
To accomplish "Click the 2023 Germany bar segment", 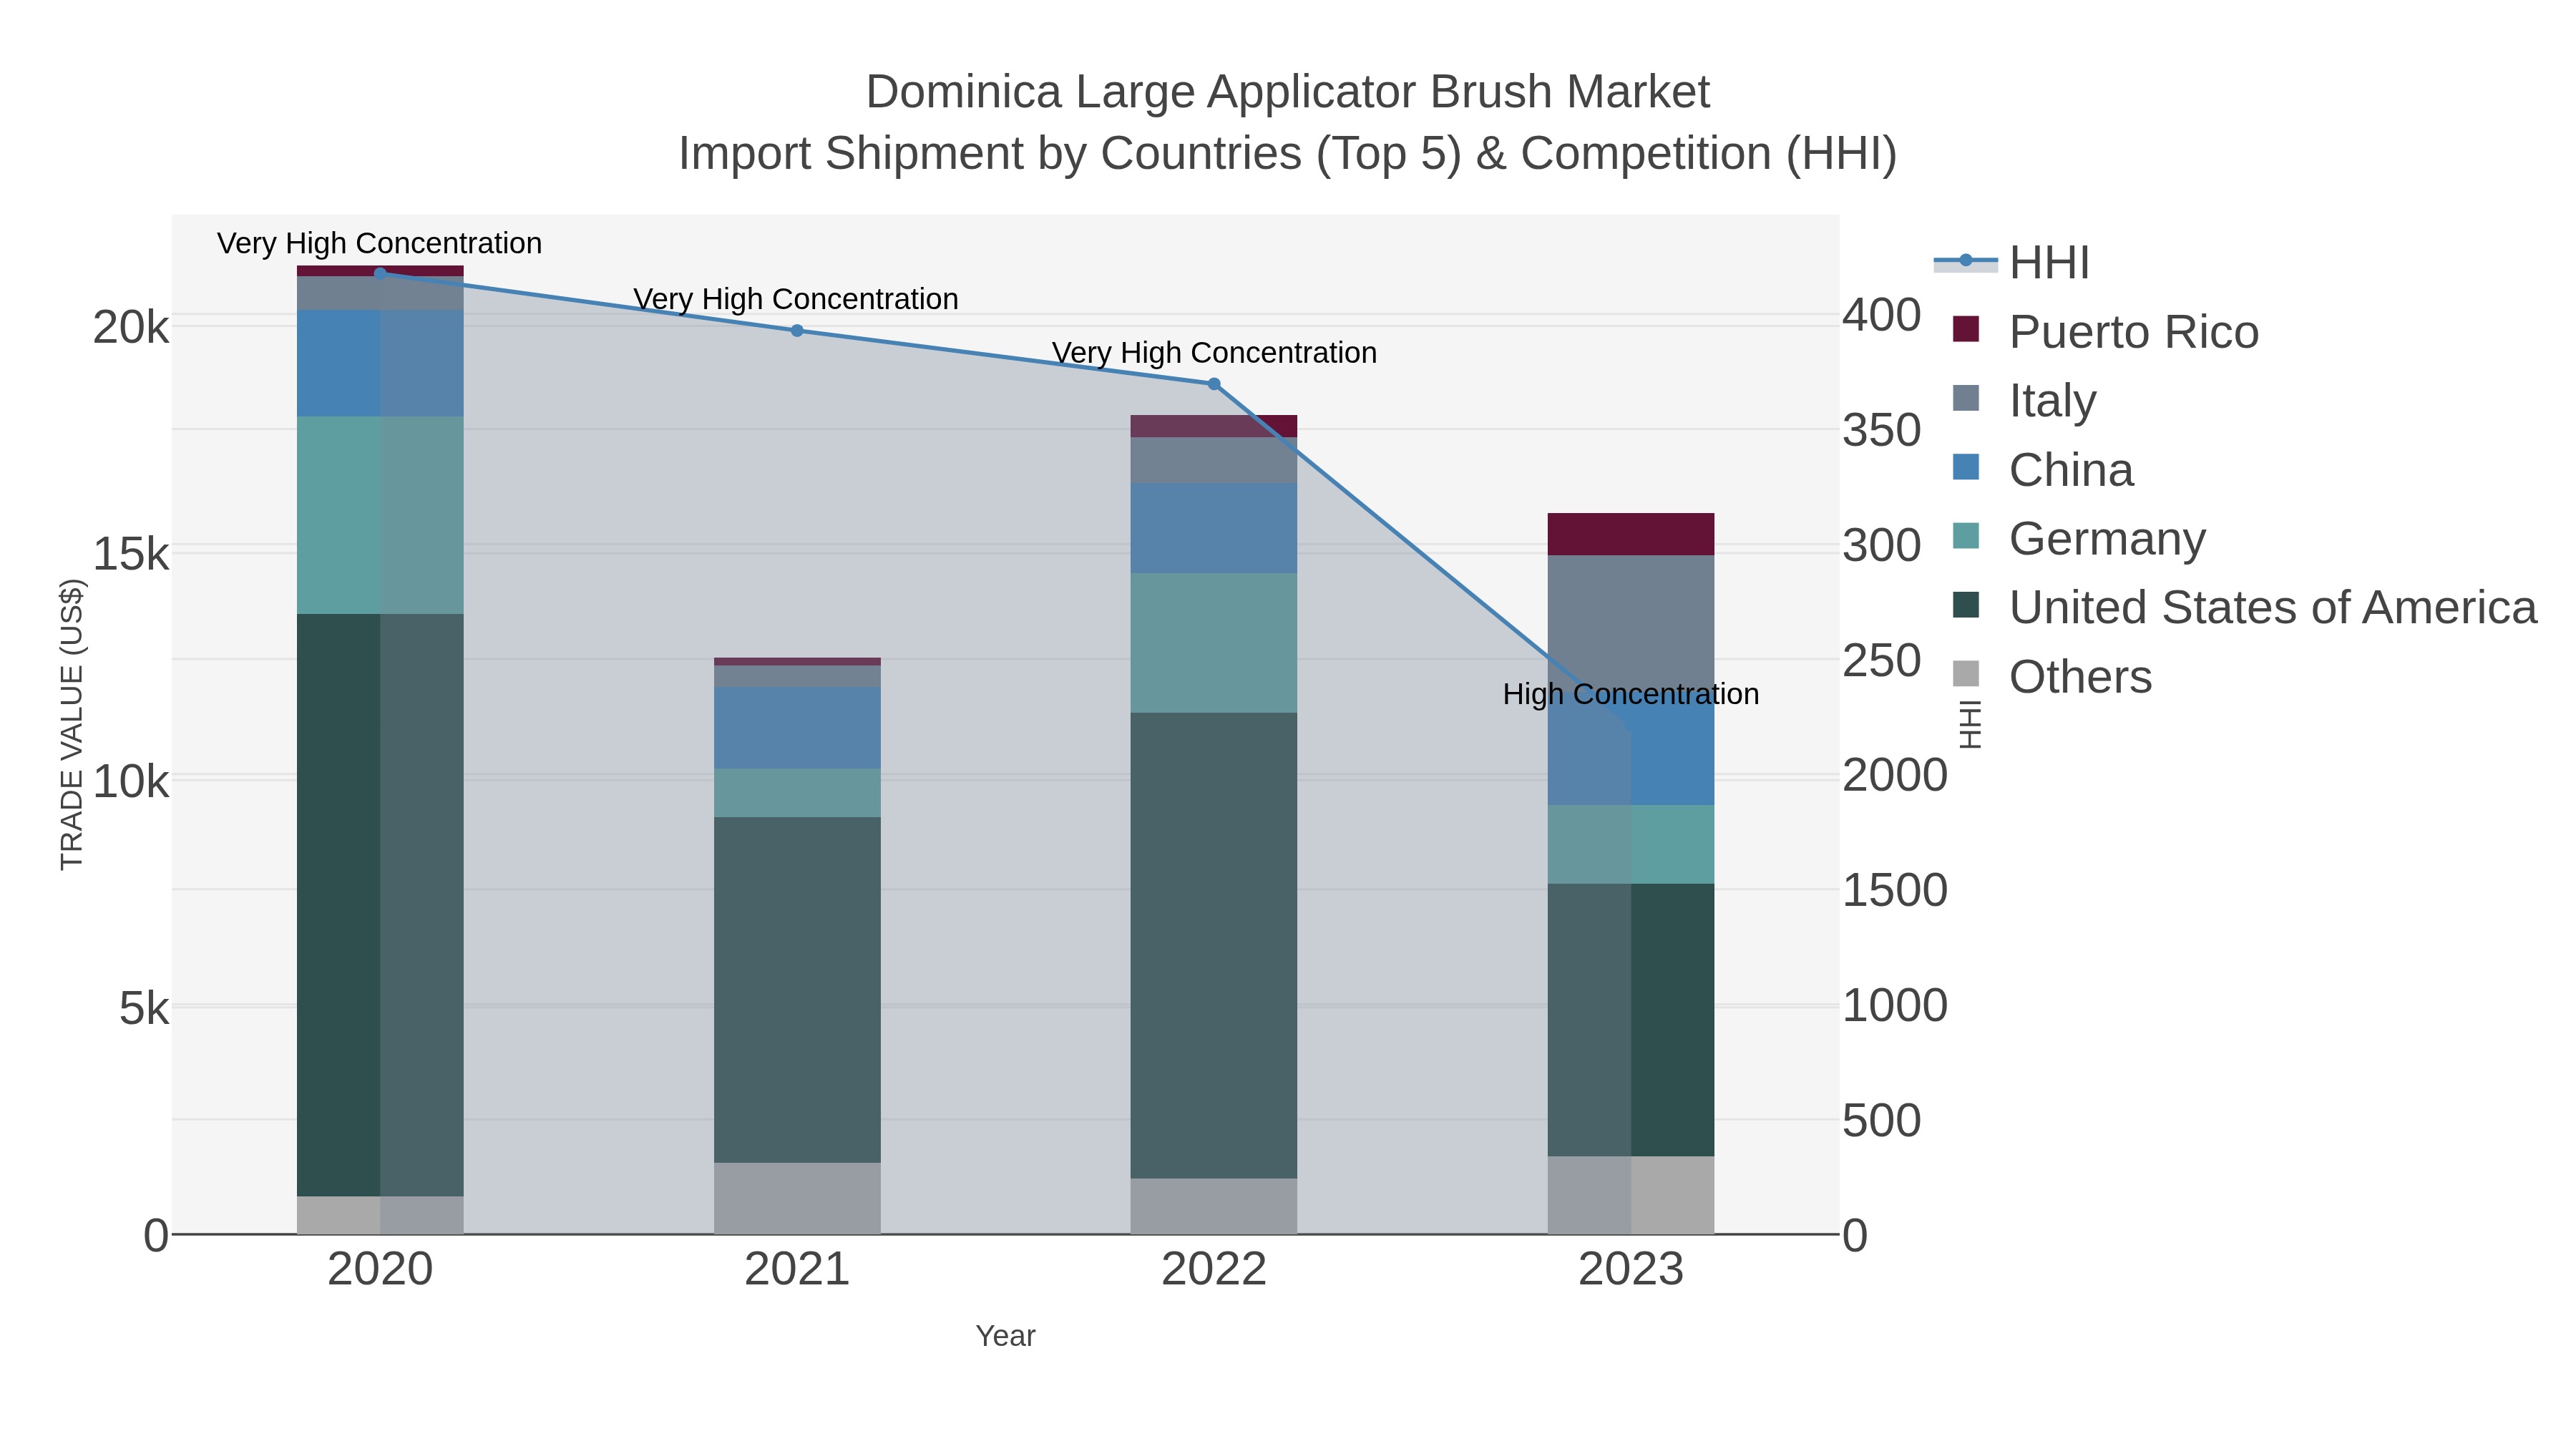I will pos(1631,845).
